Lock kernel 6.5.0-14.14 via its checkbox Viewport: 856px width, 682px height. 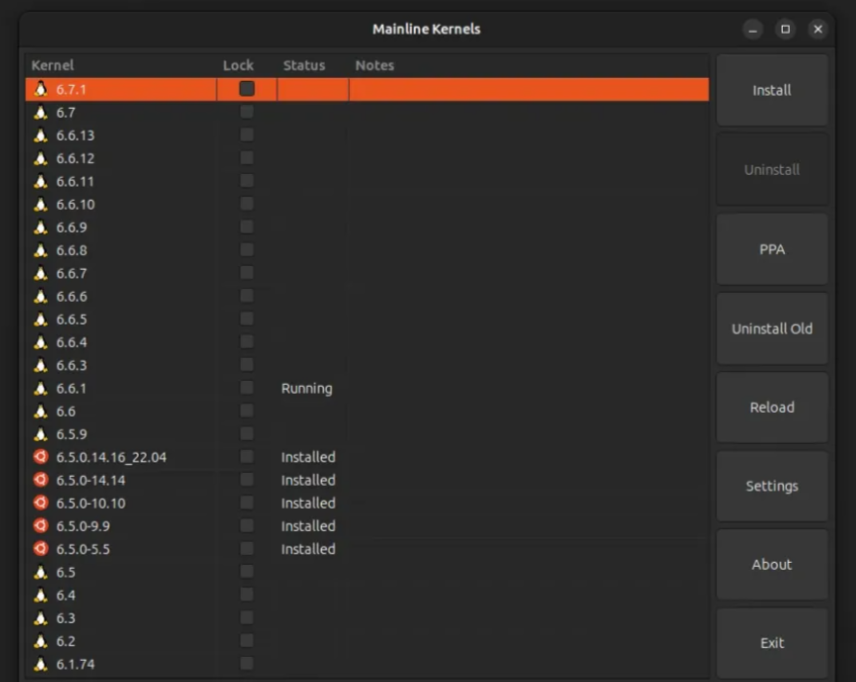[x=247, y=479]
